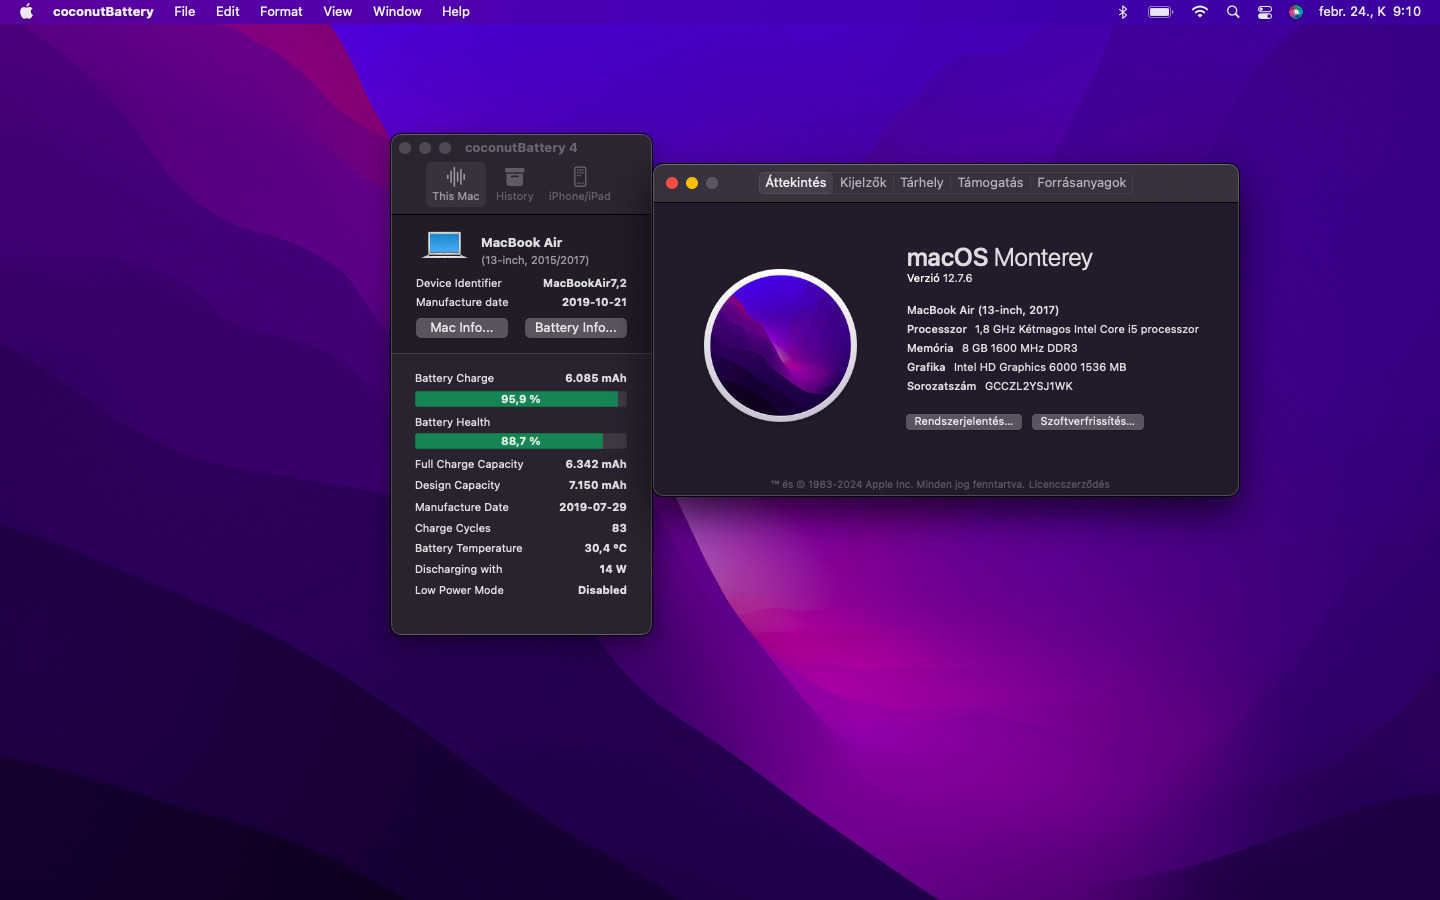This screenshot has width=1440, height=900.
Task: Click the Szoftverfrissítés... button
Action: coord(1087,422)
